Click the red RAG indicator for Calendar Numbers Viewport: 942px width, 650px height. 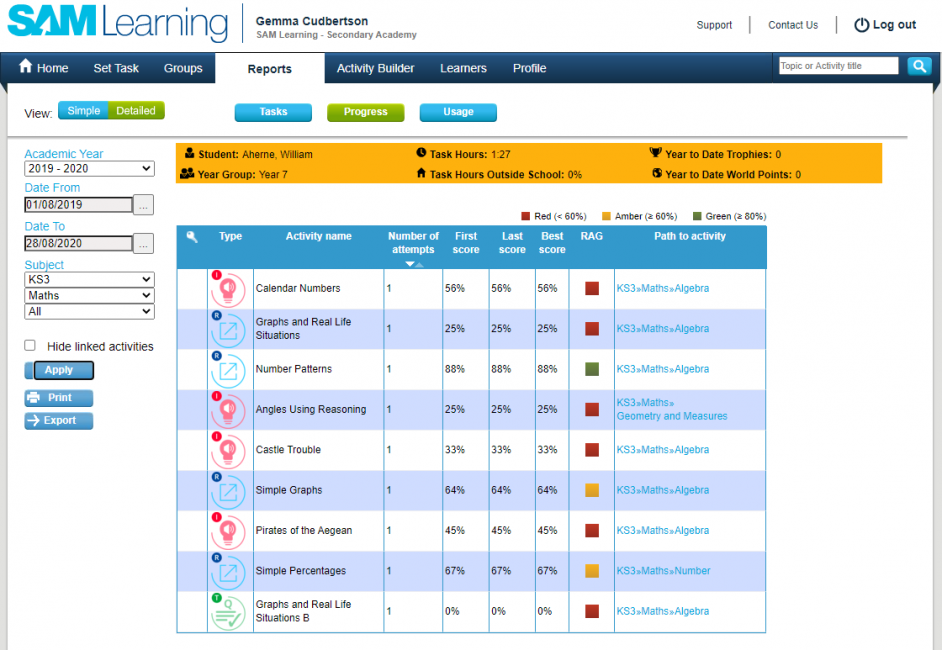pyautogui.click(x=590, y=290)
